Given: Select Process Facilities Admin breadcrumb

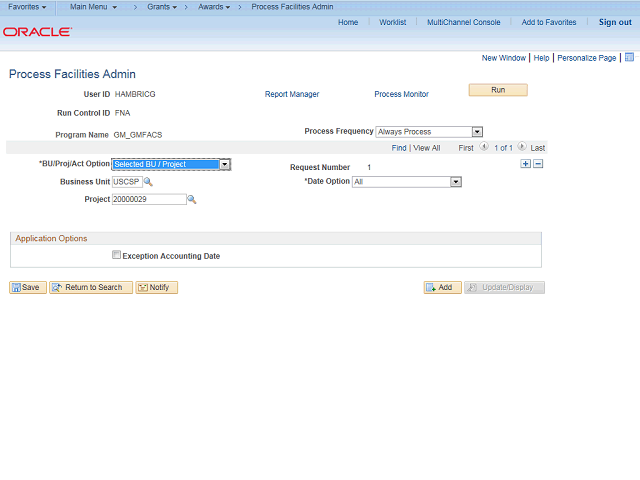Looking at the screenshot, I should [292, 7].
